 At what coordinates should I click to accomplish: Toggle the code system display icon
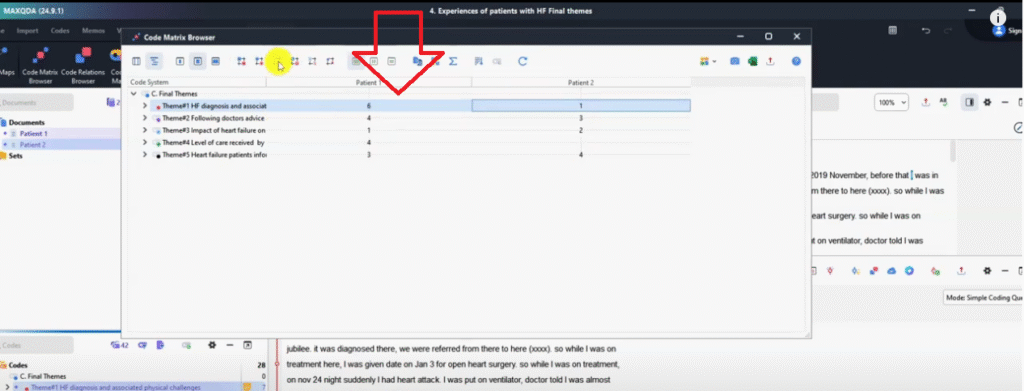pyautogui.click(x=154, y=61)
